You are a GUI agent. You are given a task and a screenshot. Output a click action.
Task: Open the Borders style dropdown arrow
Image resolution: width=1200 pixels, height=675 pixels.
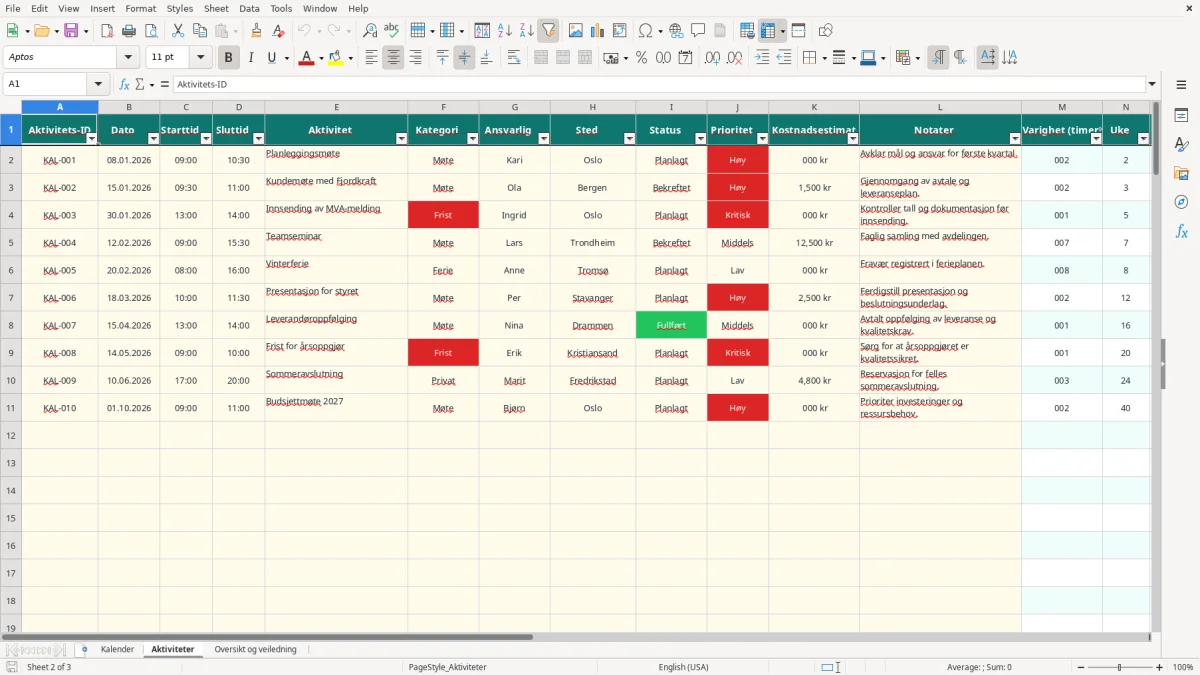coord(825,58)
